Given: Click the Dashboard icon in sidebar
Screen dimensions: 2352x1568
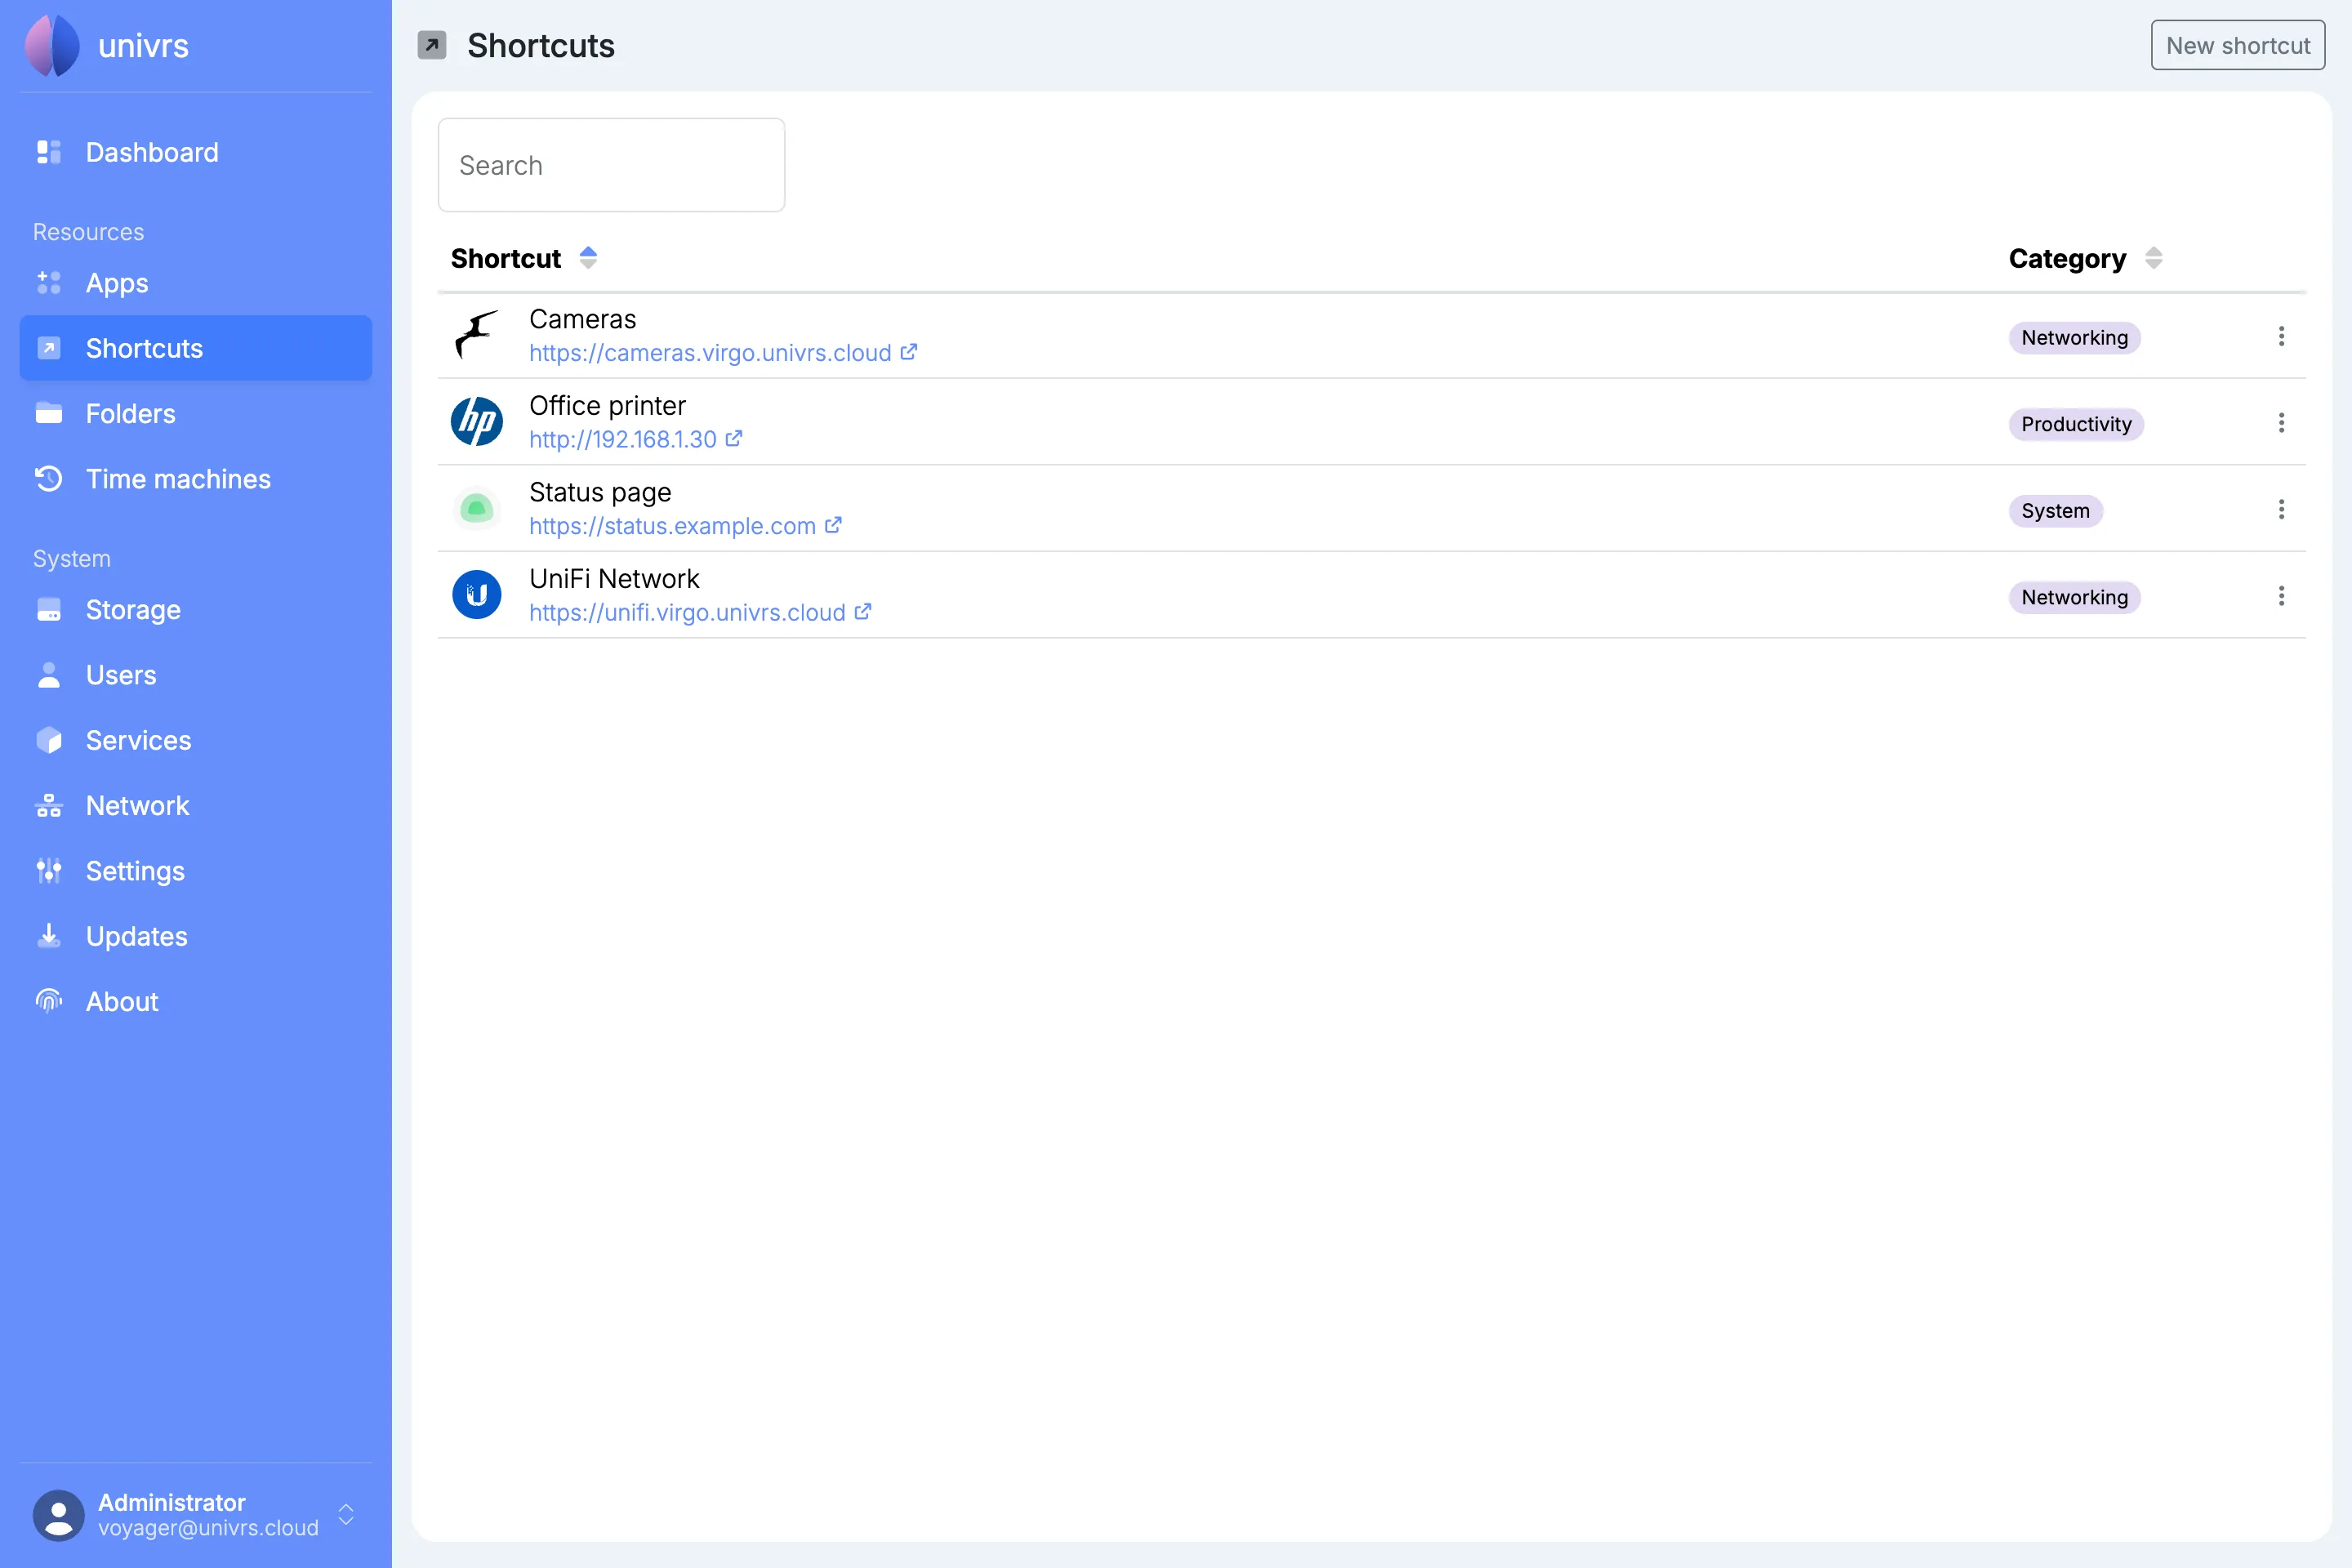Looking at the screenshot, I should point(49,152).
